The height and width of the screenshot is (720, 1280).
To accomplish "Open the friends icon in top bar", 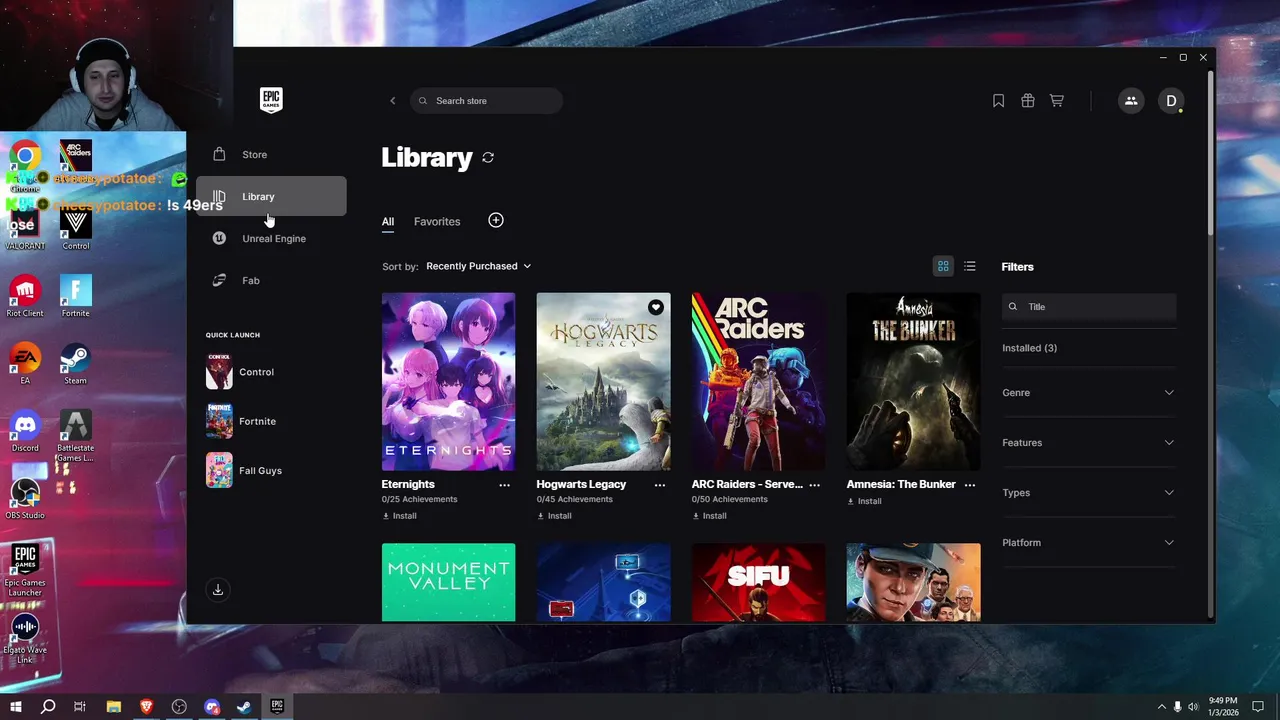I will [1131, 101].
